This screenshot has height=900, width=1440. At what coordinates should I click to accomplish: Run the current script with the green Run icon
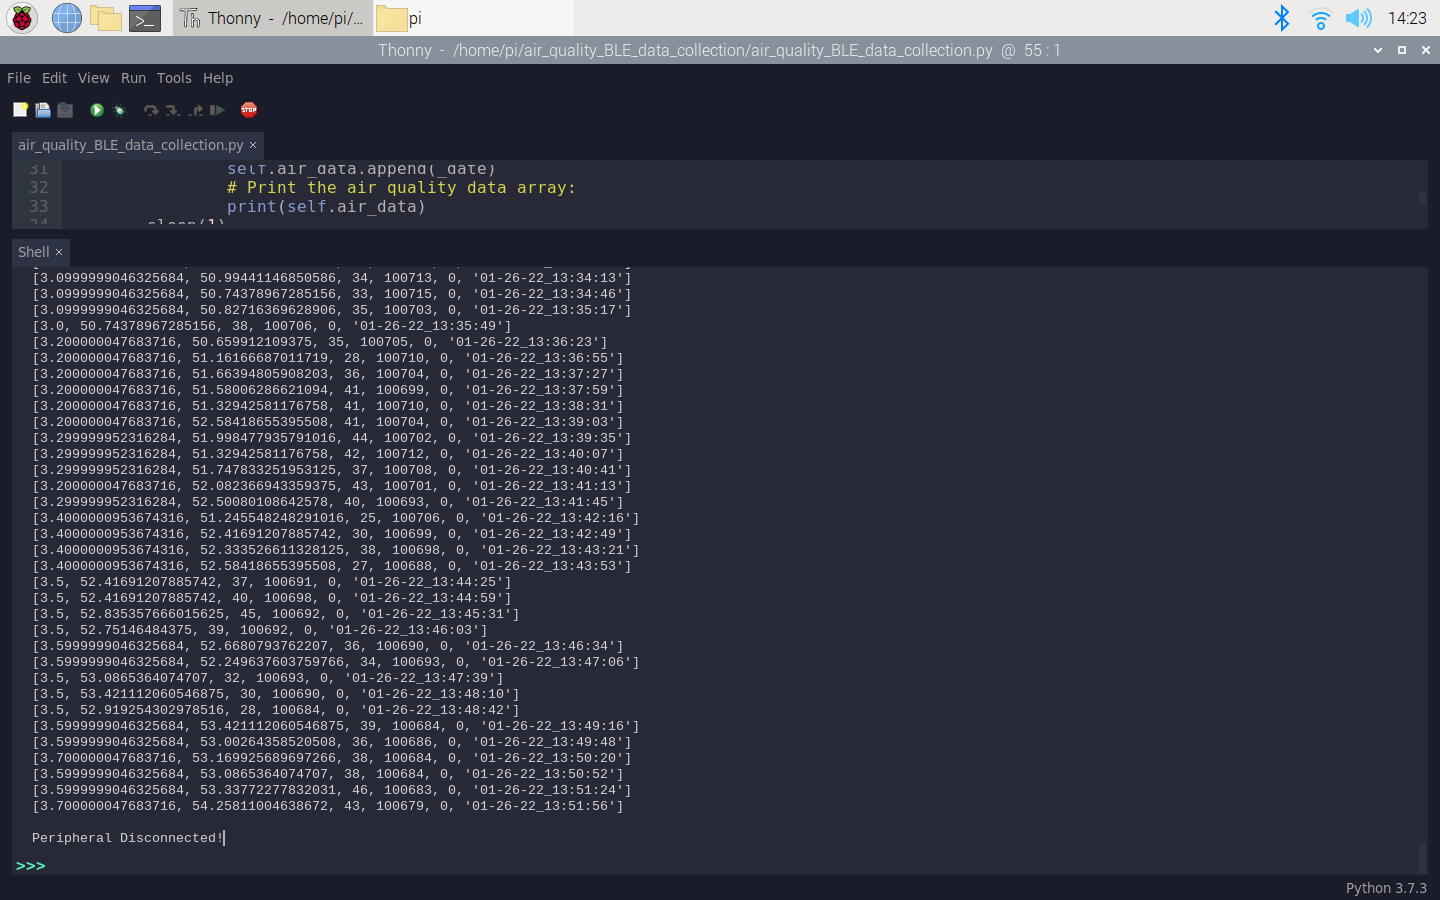[96, 110]
